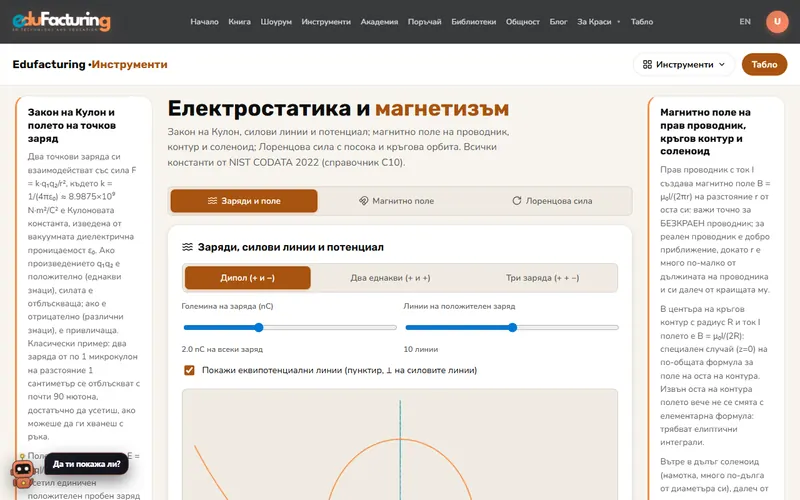Screen dimensions: 800x500
Task: Click the orange Табло button
Action: 764,64
